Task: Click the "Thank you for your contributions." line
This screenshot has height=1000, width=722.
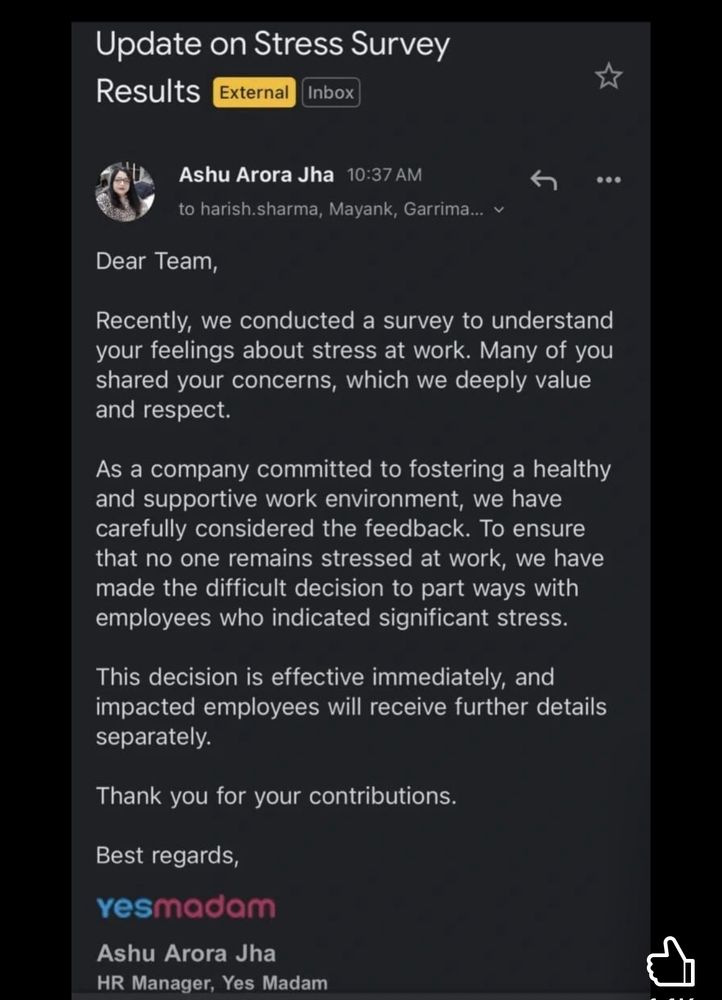Action: pyautogui.click(x=276, y=796)
